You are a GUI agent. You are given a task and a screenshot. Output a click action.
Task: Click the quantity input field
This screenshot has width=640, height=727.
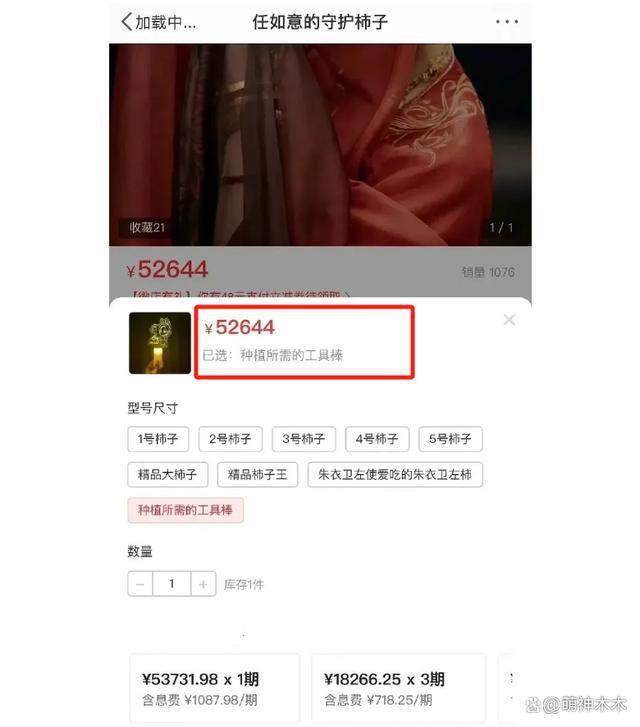(172, 584)
